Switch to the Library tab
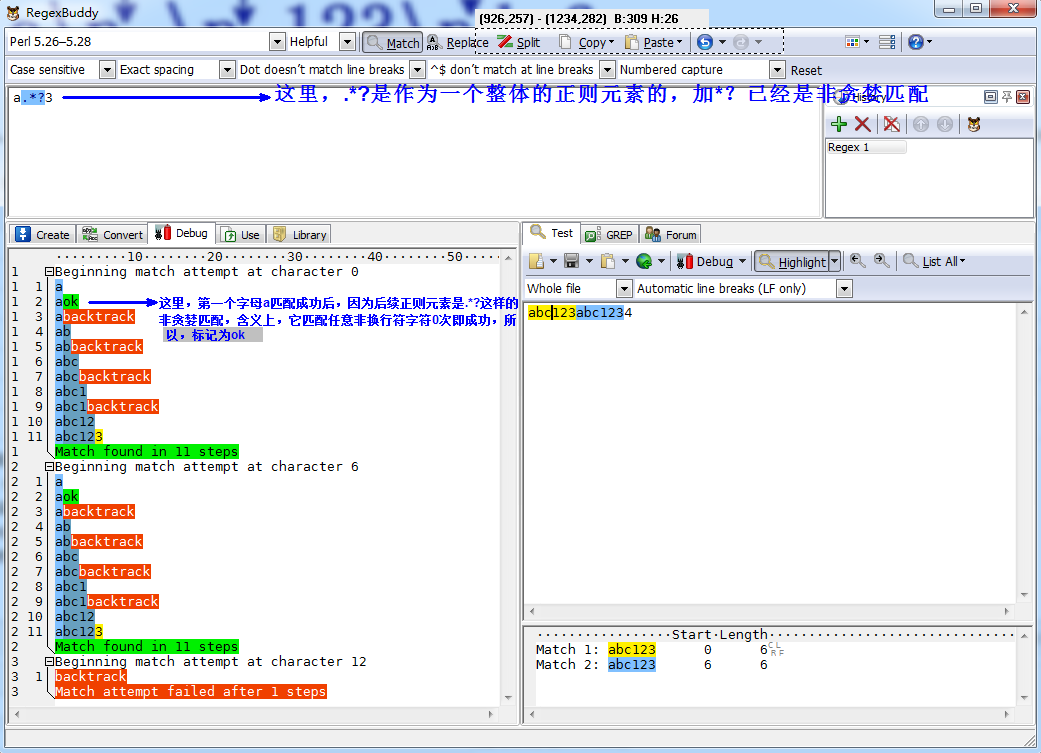Image resolution: width=1041 pixels, height=753 pixels. click(x=299, y=235)
